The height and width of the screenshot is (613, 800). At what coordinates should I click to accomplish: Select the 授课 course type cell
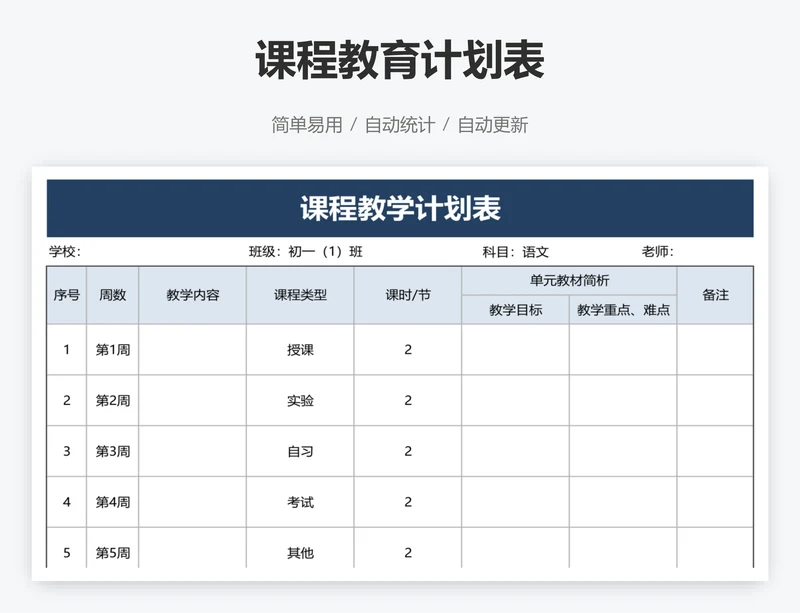(x=300, y=350)
